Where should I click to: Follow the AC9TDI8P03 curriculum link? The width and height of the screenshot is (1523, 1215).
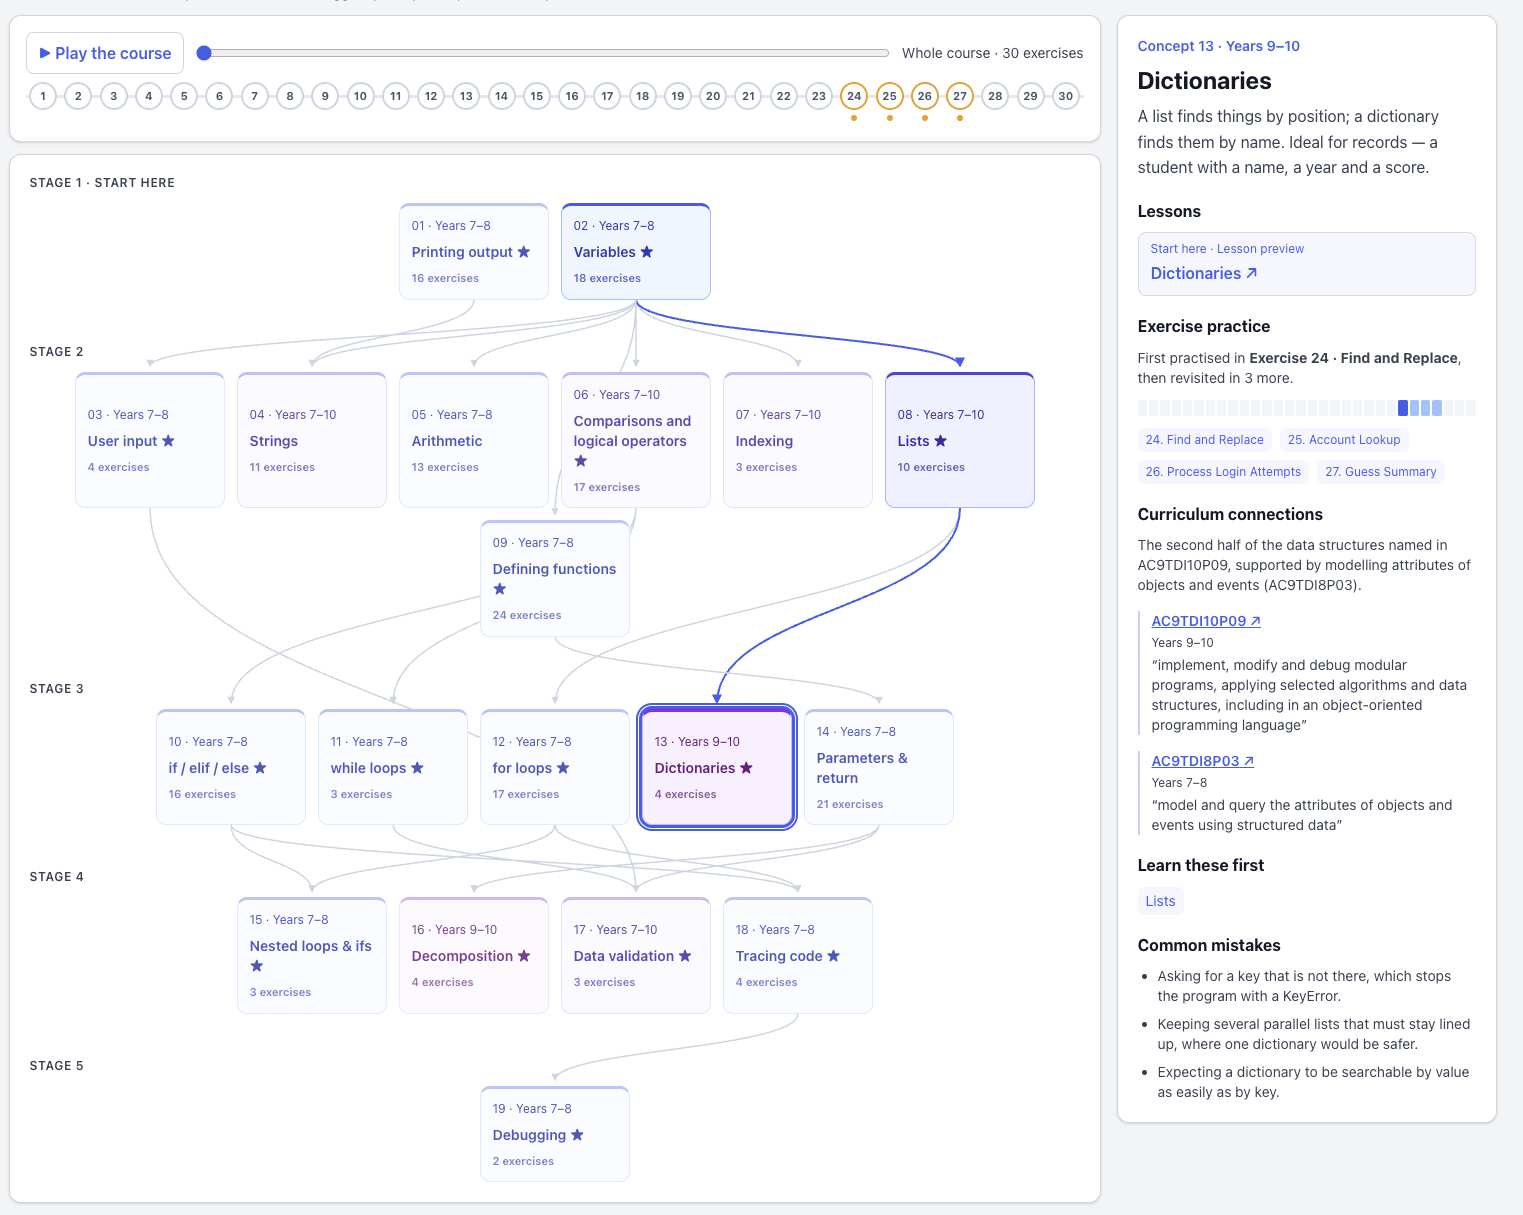tap(1202, 761)
